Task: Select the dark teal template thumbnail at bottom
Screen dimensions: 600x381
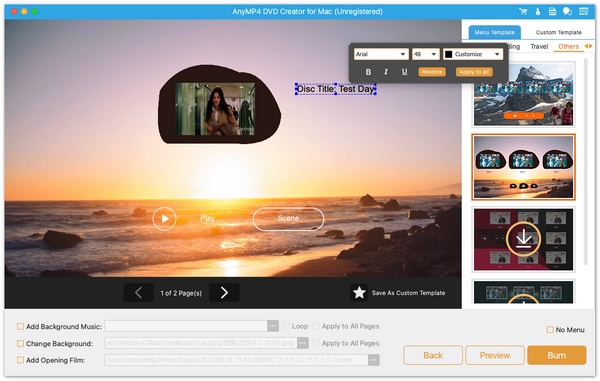Action: 523,292
